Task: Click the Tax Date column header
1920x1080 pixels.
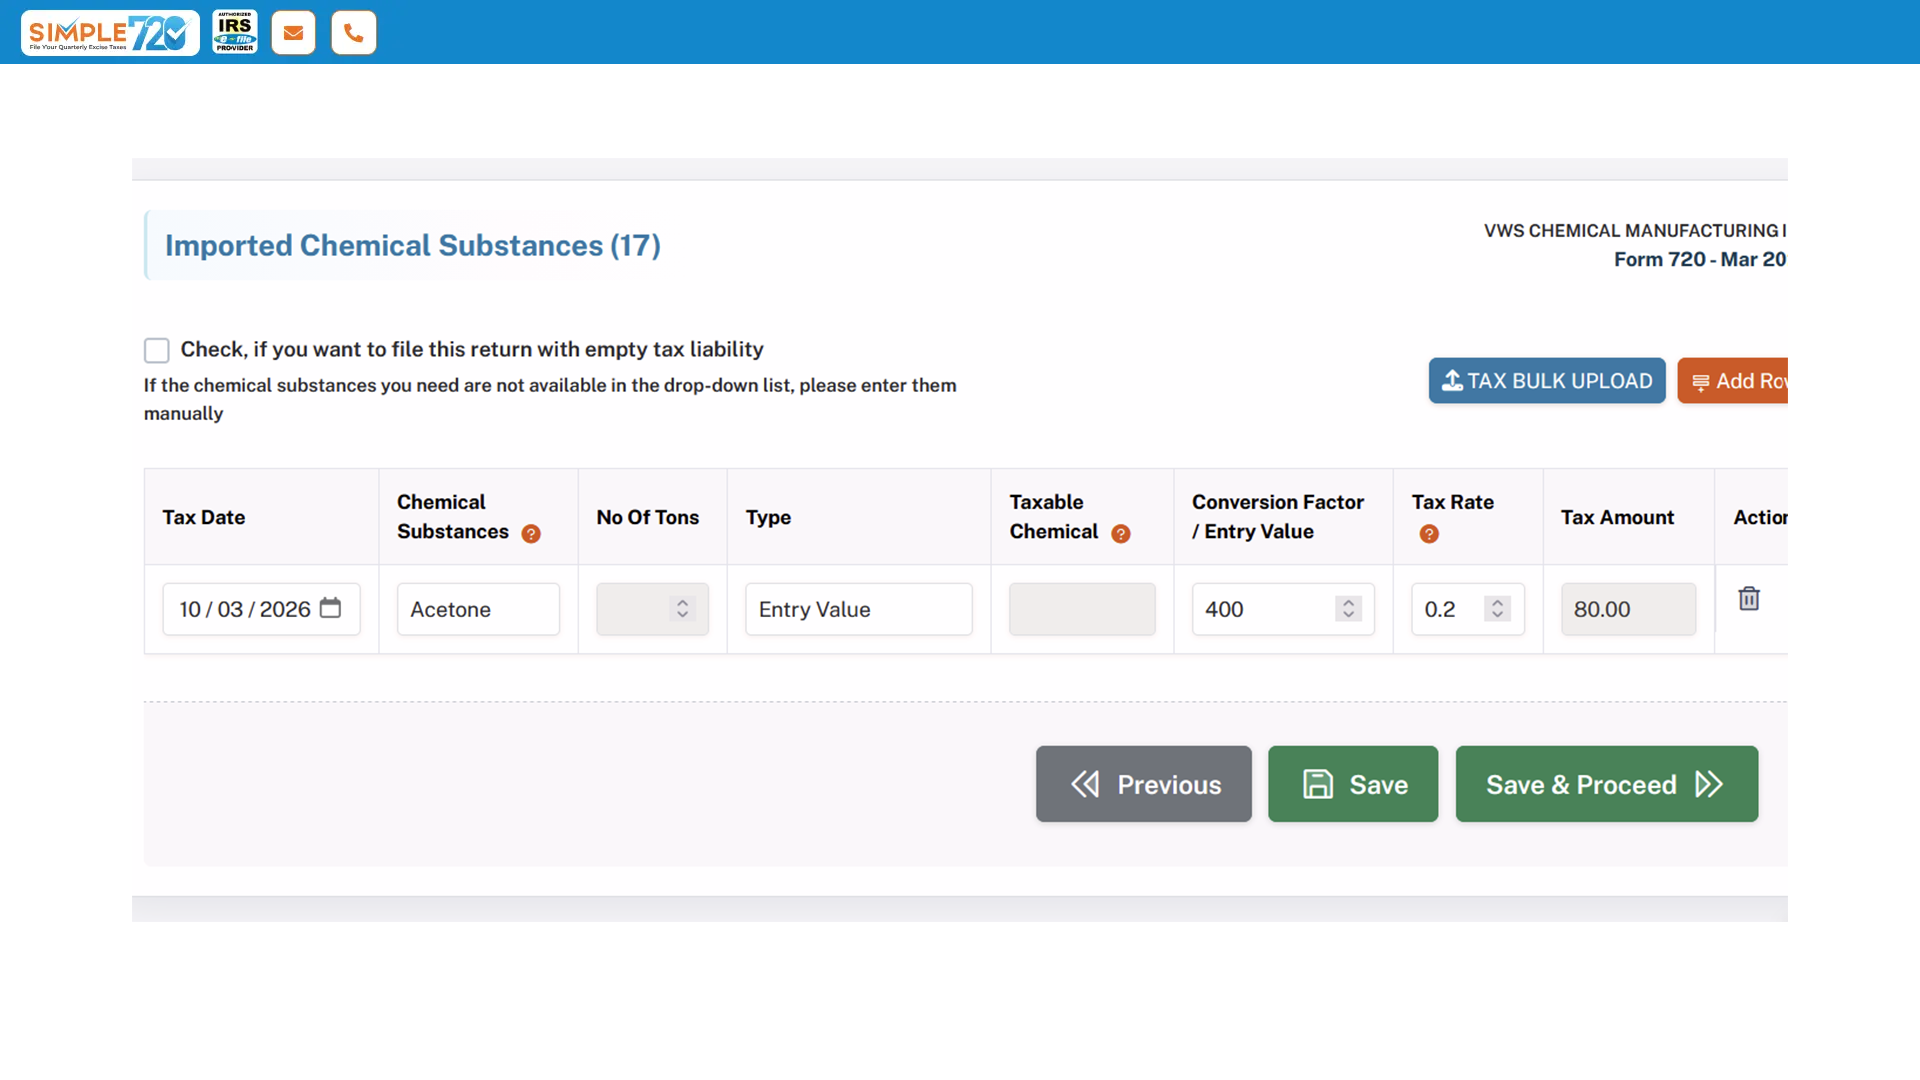Action: pos(204,517)
